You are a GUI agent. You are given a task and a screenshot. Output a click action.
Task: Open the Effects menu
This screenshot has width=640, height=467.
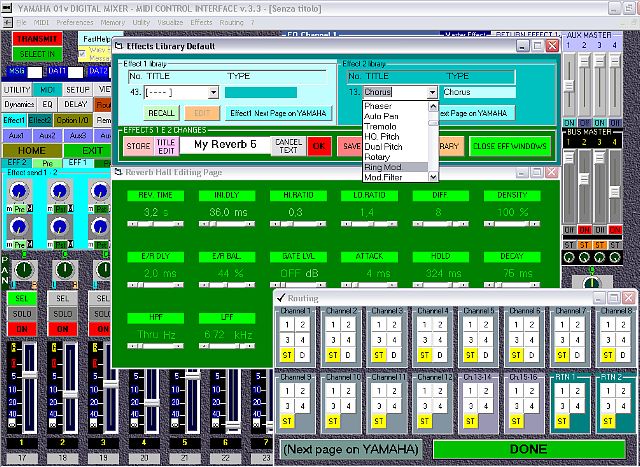(x=201, y=22)
